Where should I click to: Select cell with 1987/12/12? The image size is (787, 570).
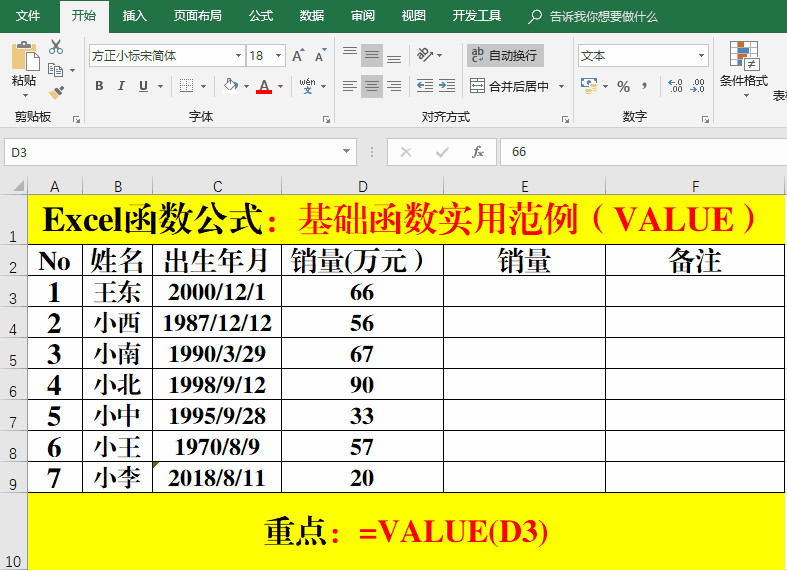coord(217,323)
